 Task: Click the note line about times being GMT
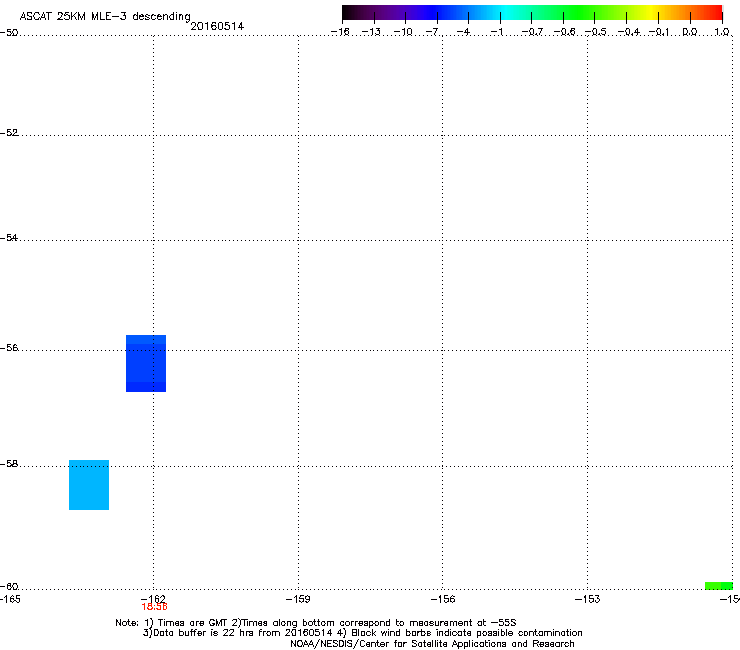(x=316, y=623)
